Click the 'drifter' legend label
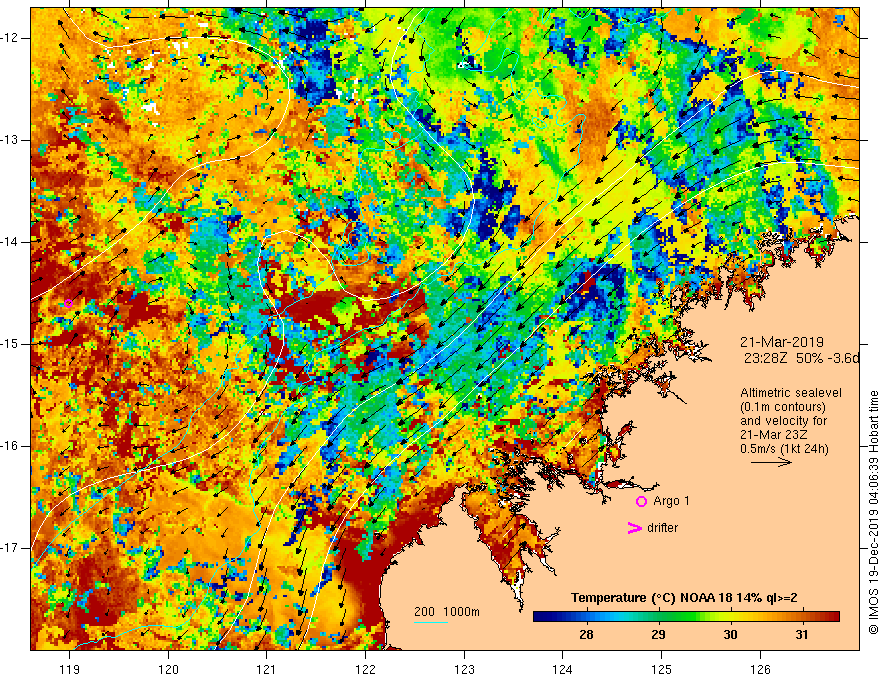 click(662, 528)
